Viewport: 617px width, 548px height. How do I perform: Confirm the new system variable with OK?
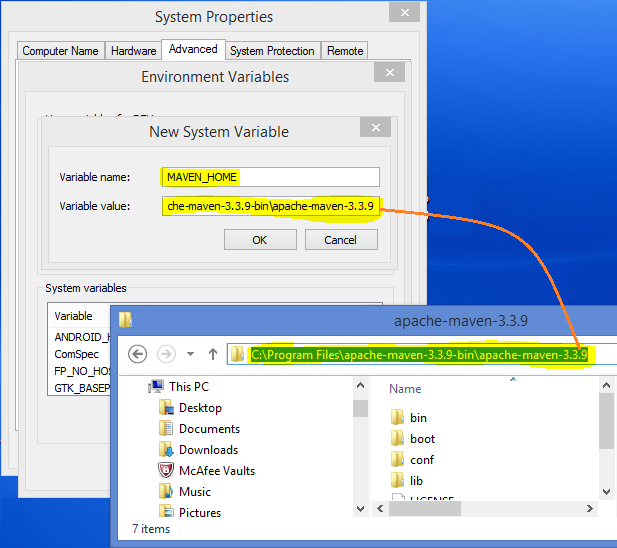(x=260, y=240)
